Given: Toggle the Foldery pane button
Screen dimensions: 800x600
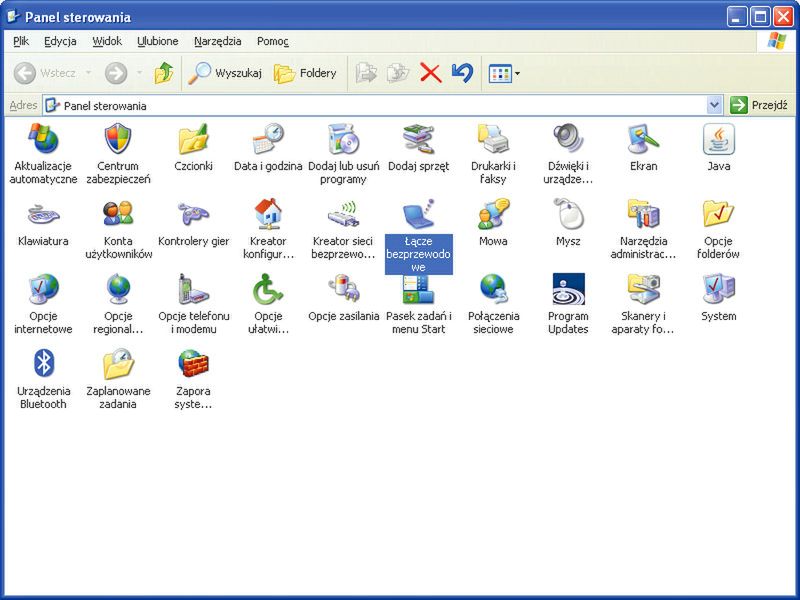Looking at the screenshot, I should (305, 73).
